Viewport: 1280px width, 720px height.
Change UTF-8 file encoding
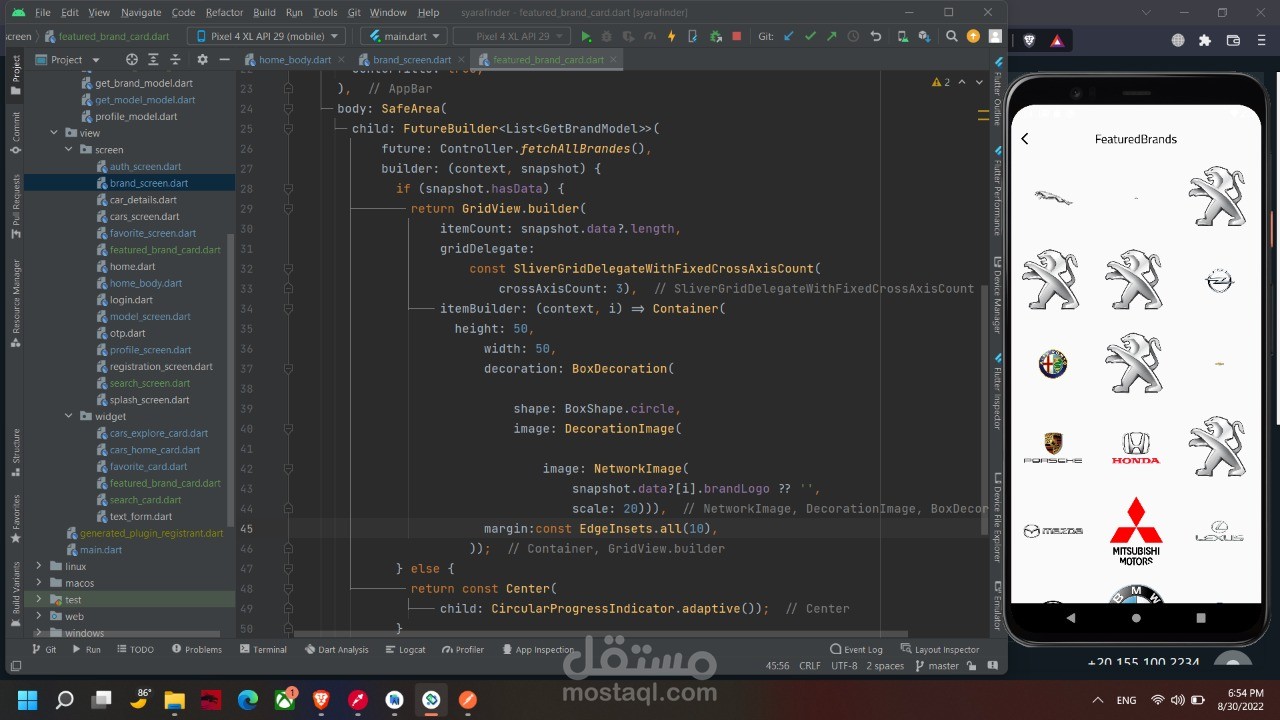pos(844,666)
